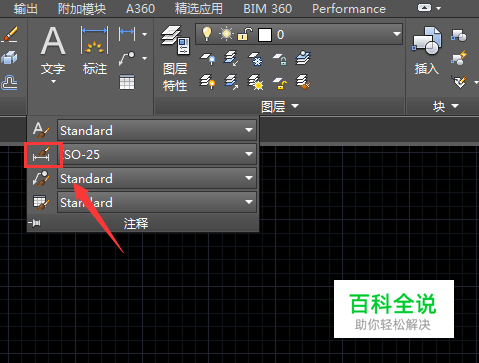Click the layer unlock tool icon
This screenshot has width=479, height=363.
tap(280, 83)
